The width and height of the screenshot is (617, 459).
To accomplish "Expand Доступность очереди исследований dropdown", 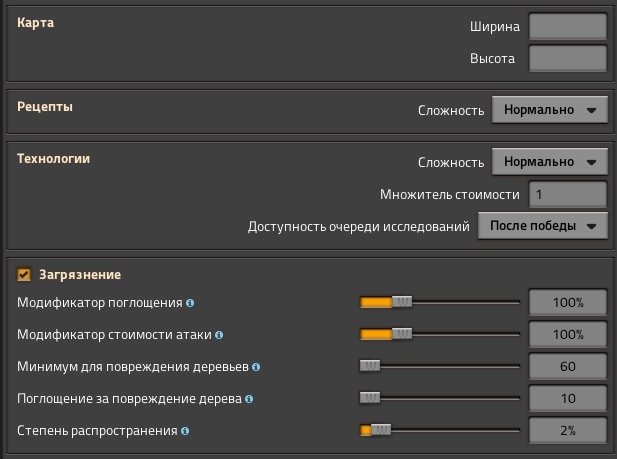I will 542,226.
